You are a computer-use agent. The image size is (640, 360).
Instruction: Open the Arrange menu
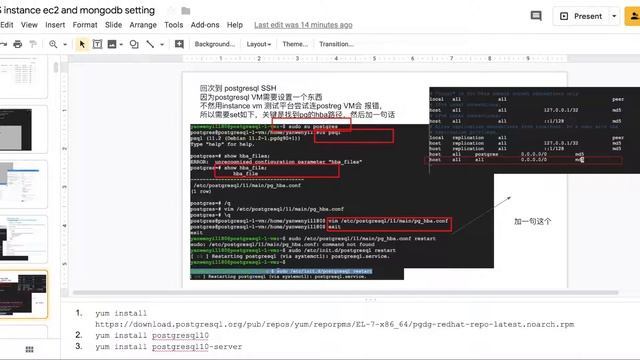click(143, 25)
